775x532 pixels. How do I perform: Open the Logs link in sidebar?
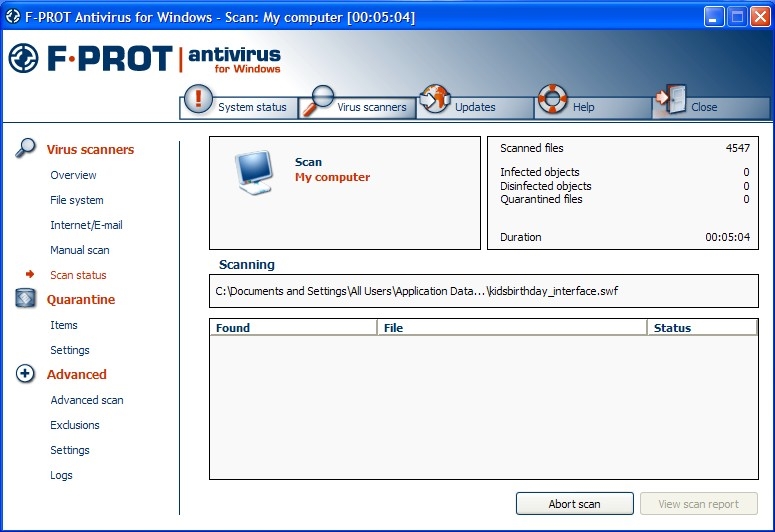point(61,475)
